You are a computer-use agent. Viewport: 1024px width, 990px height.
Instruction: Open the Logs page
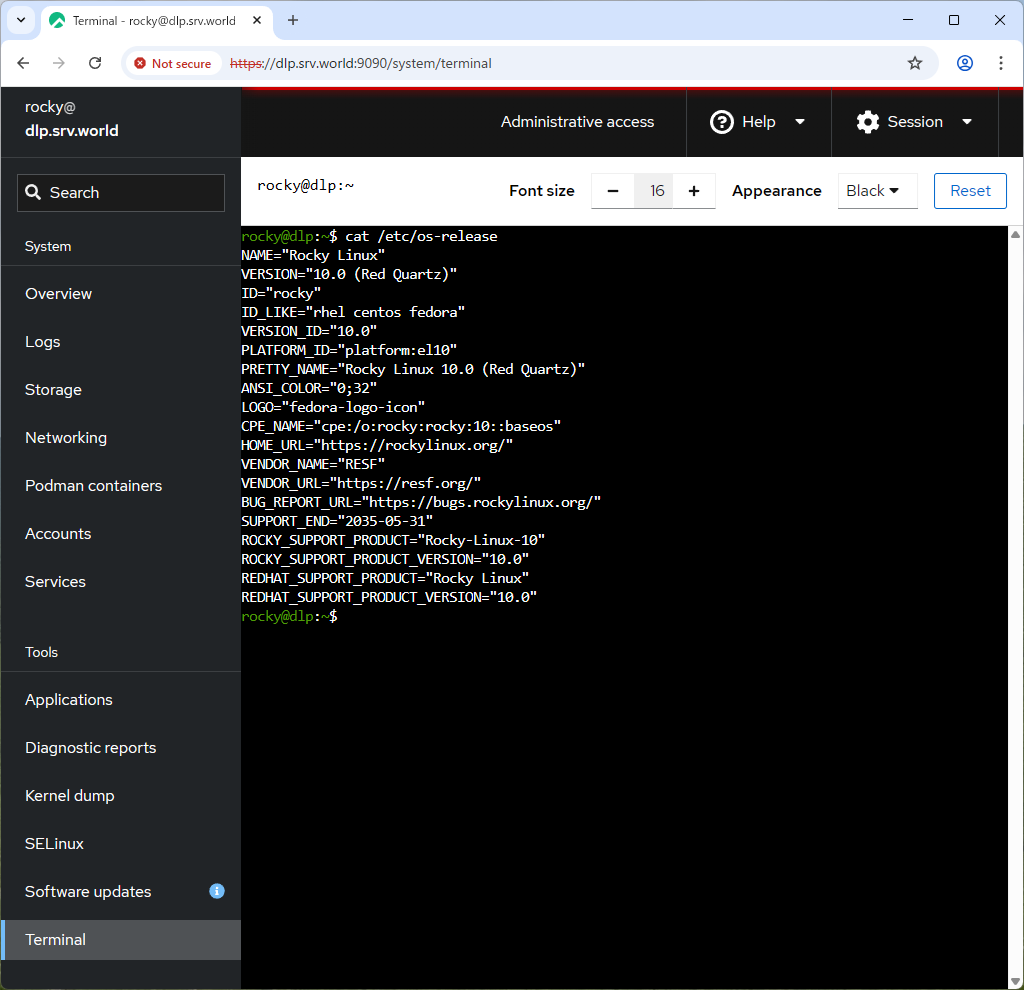(x=42, y=341)
